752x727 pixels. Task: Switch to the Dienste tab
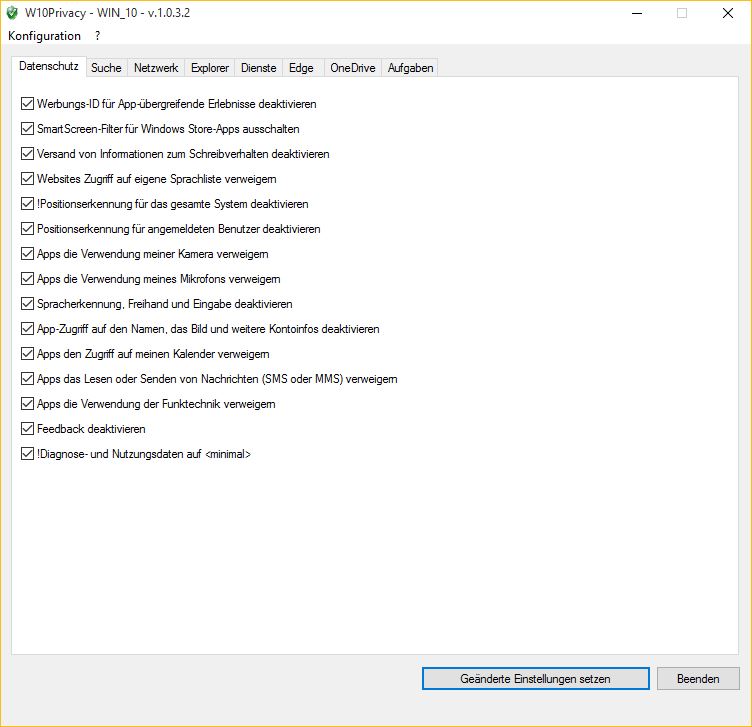click(x=258, y=68)
